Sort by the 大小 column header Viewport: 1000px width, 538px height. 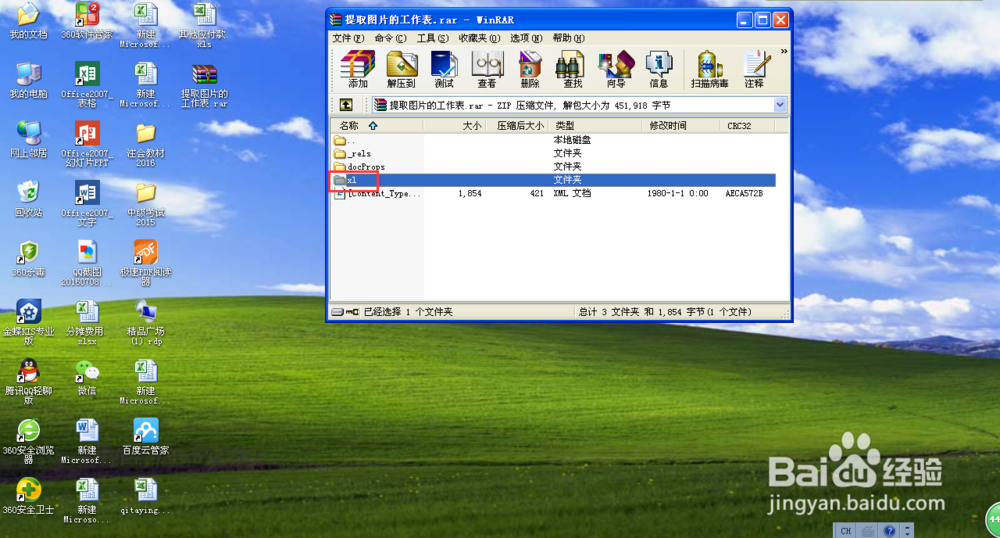pos(455,126)
